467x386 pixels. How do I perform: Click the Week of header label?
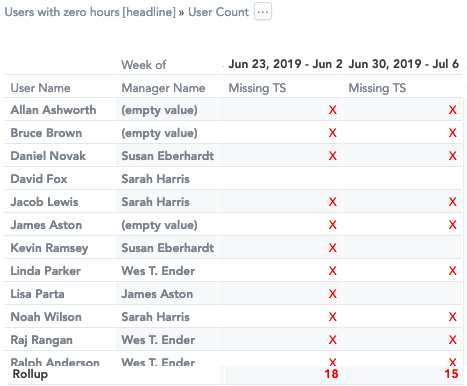point(144,65)
